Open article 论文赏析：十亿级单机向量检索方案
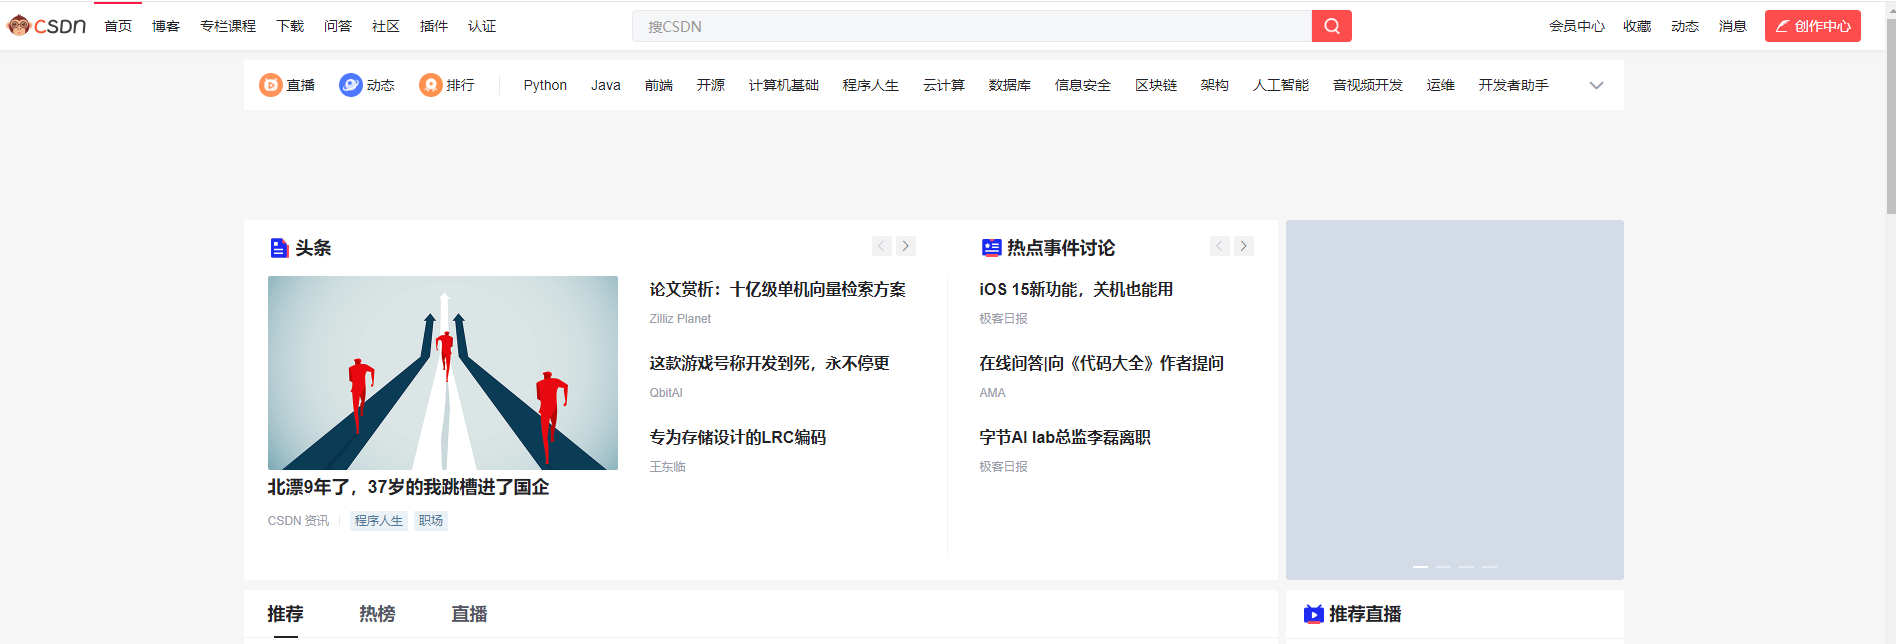The width and height of the screenshot is (1896, 644). (778, 289)
